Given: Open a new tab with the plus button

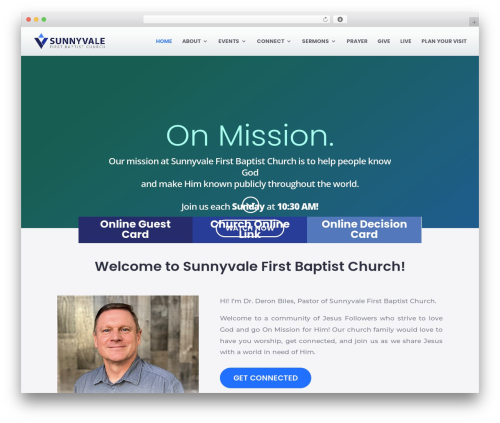Looking at the screenshot, I should coord(474,22).
